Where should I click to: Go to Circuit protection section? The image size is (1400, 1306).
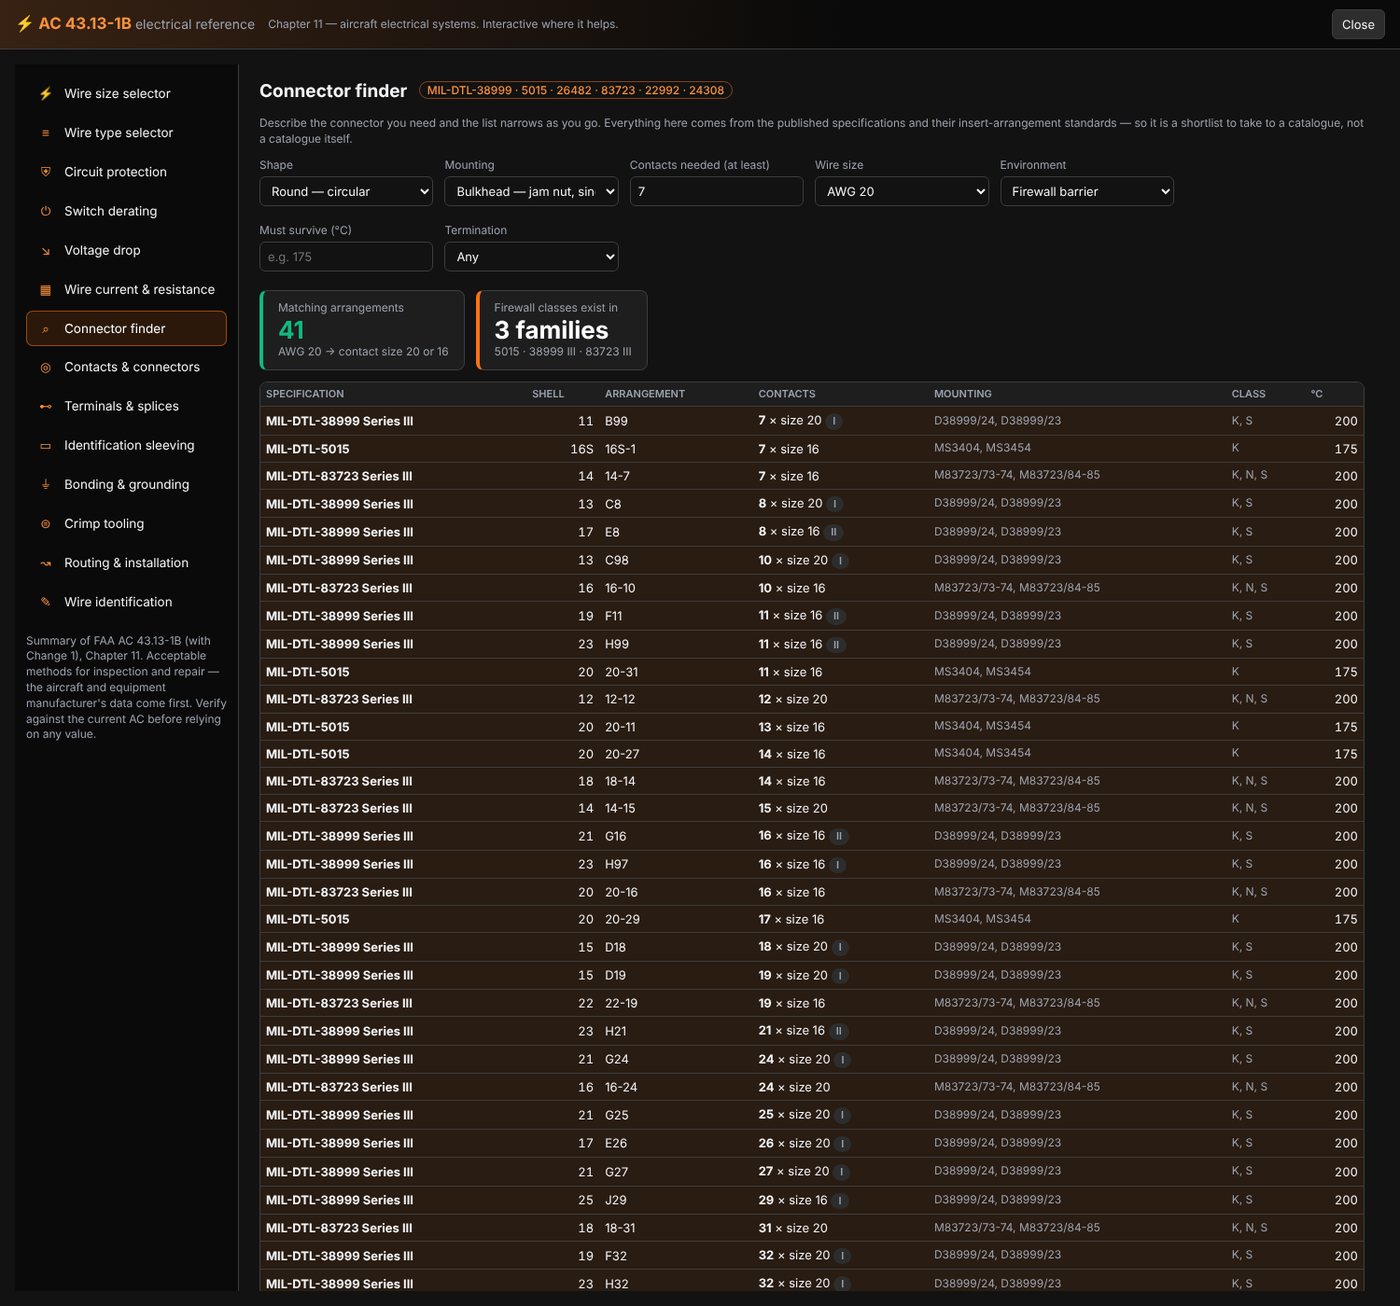pos(126,172)
